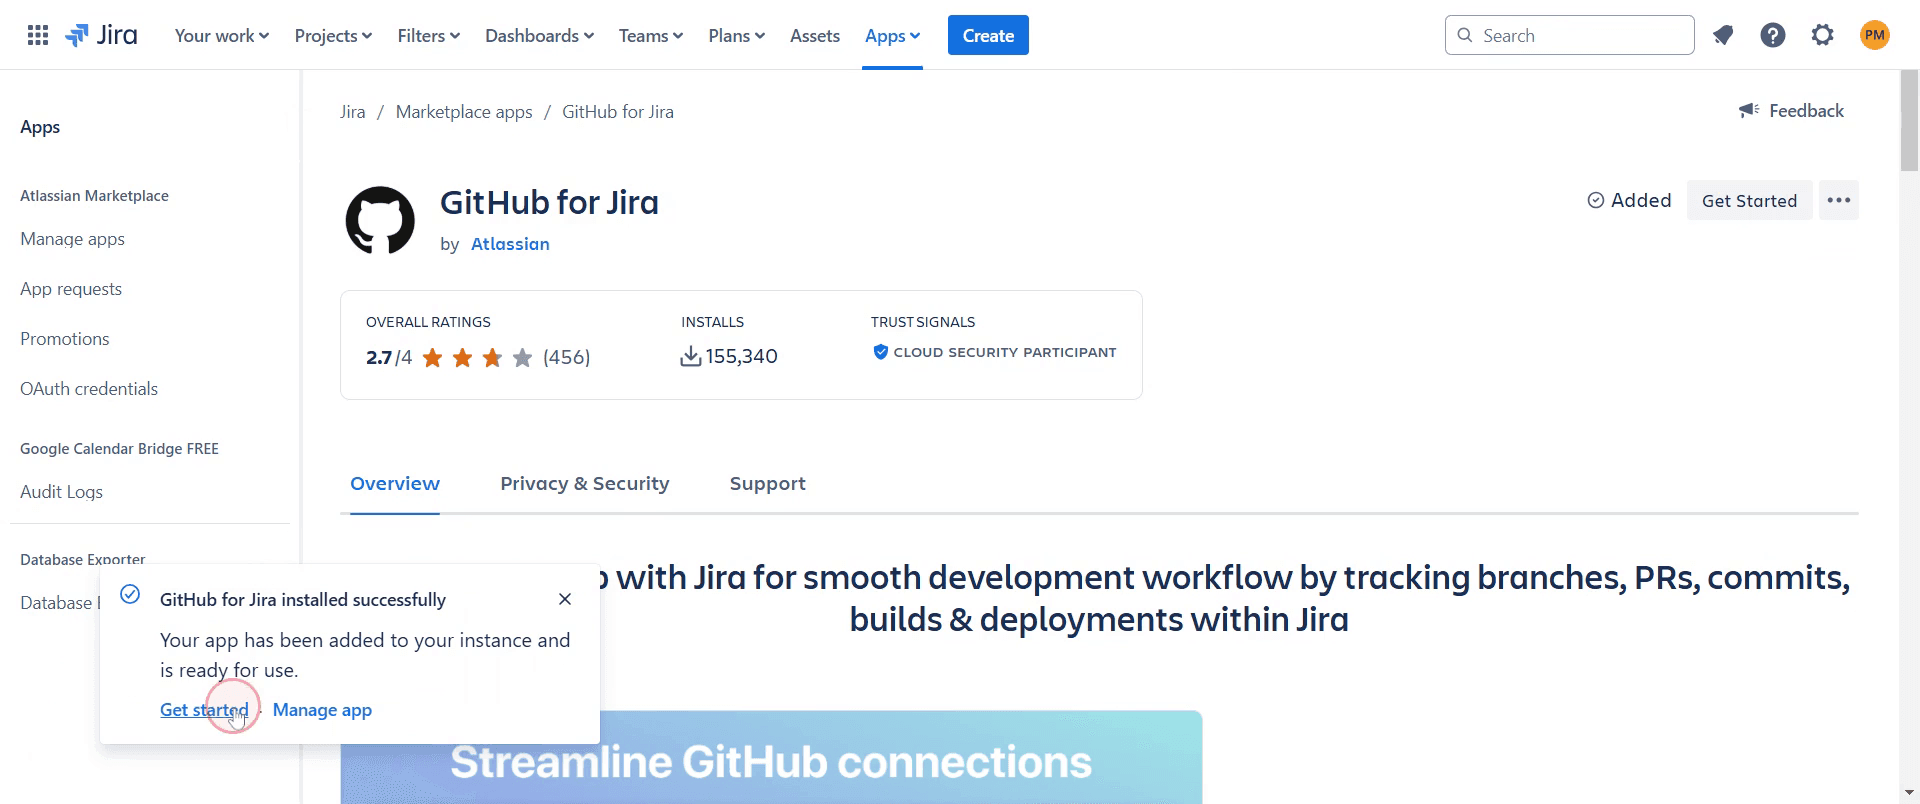Screen dimensions: 1920x804
Task: Click the Search input field
Action: tap(1569, 35)
